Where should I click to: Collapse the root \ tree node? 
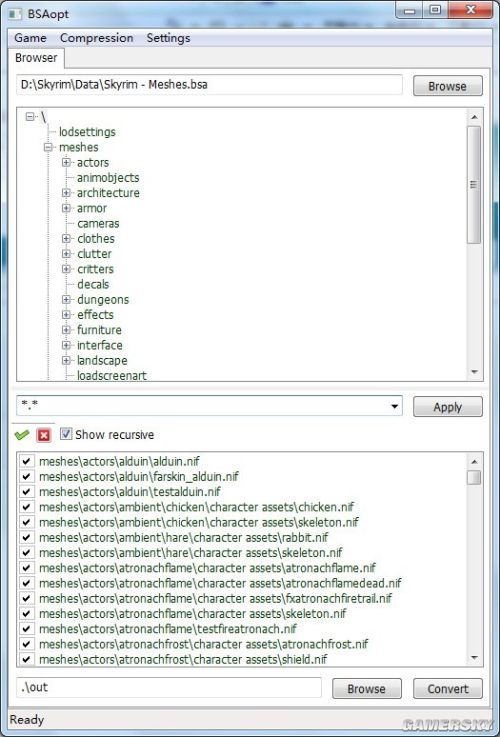[31, 116]
